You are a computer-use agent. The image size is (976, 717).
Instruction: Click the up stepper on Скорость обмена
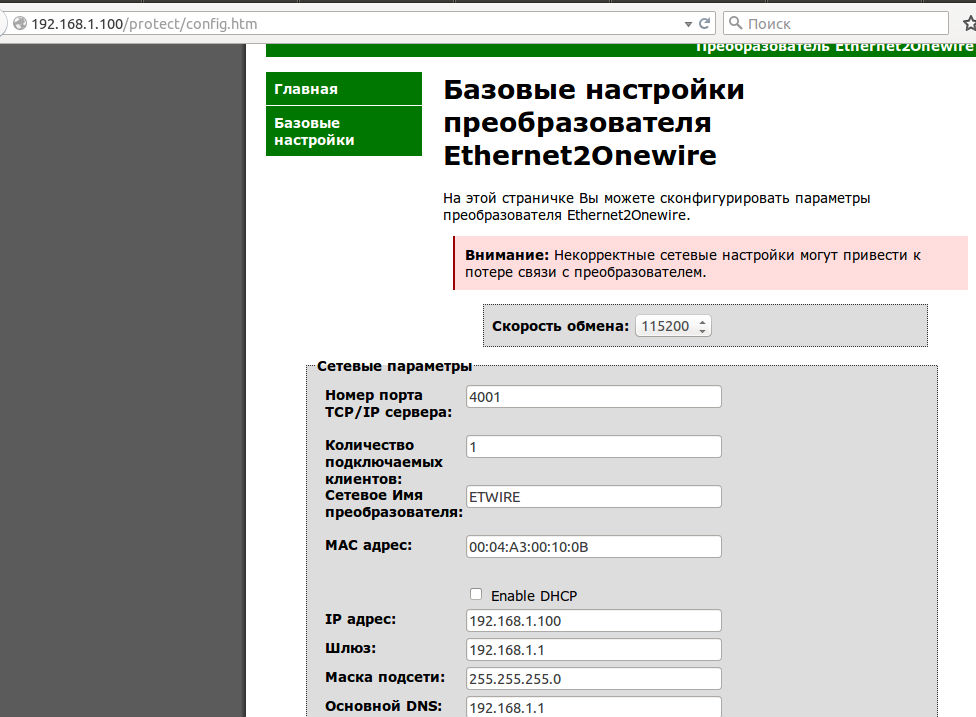click(x=700, y=320)
